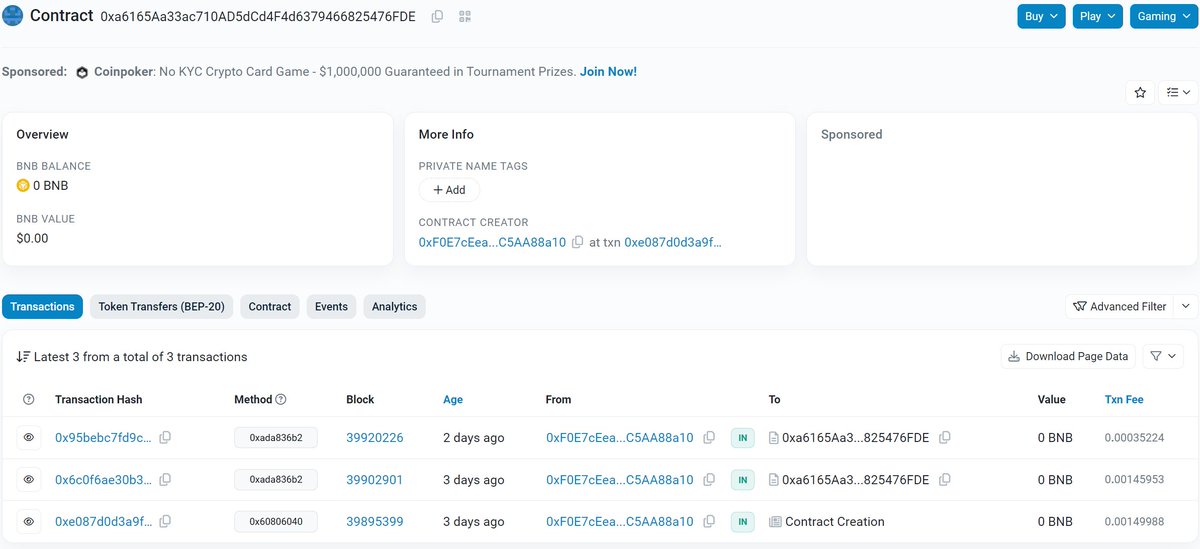Viewport: 1200px width, 549px height.
Task: Click the Join Now sponsored link
Action: 608,72
